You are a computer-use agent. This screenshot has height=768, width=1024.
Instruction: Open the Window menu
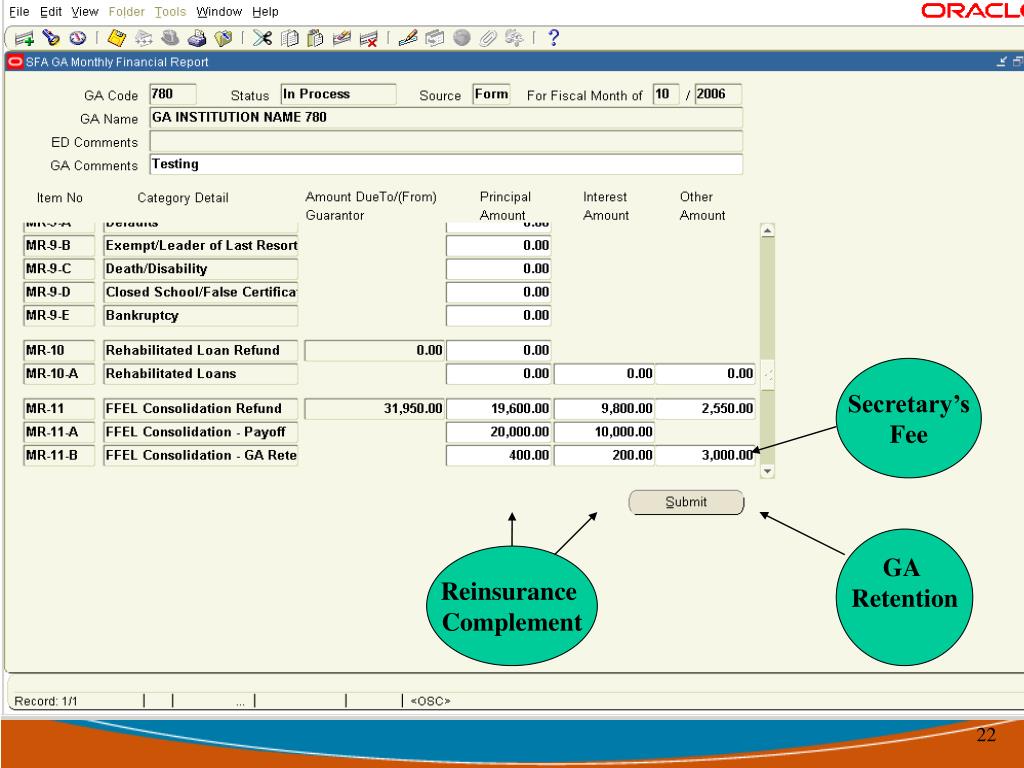[217, 11]
